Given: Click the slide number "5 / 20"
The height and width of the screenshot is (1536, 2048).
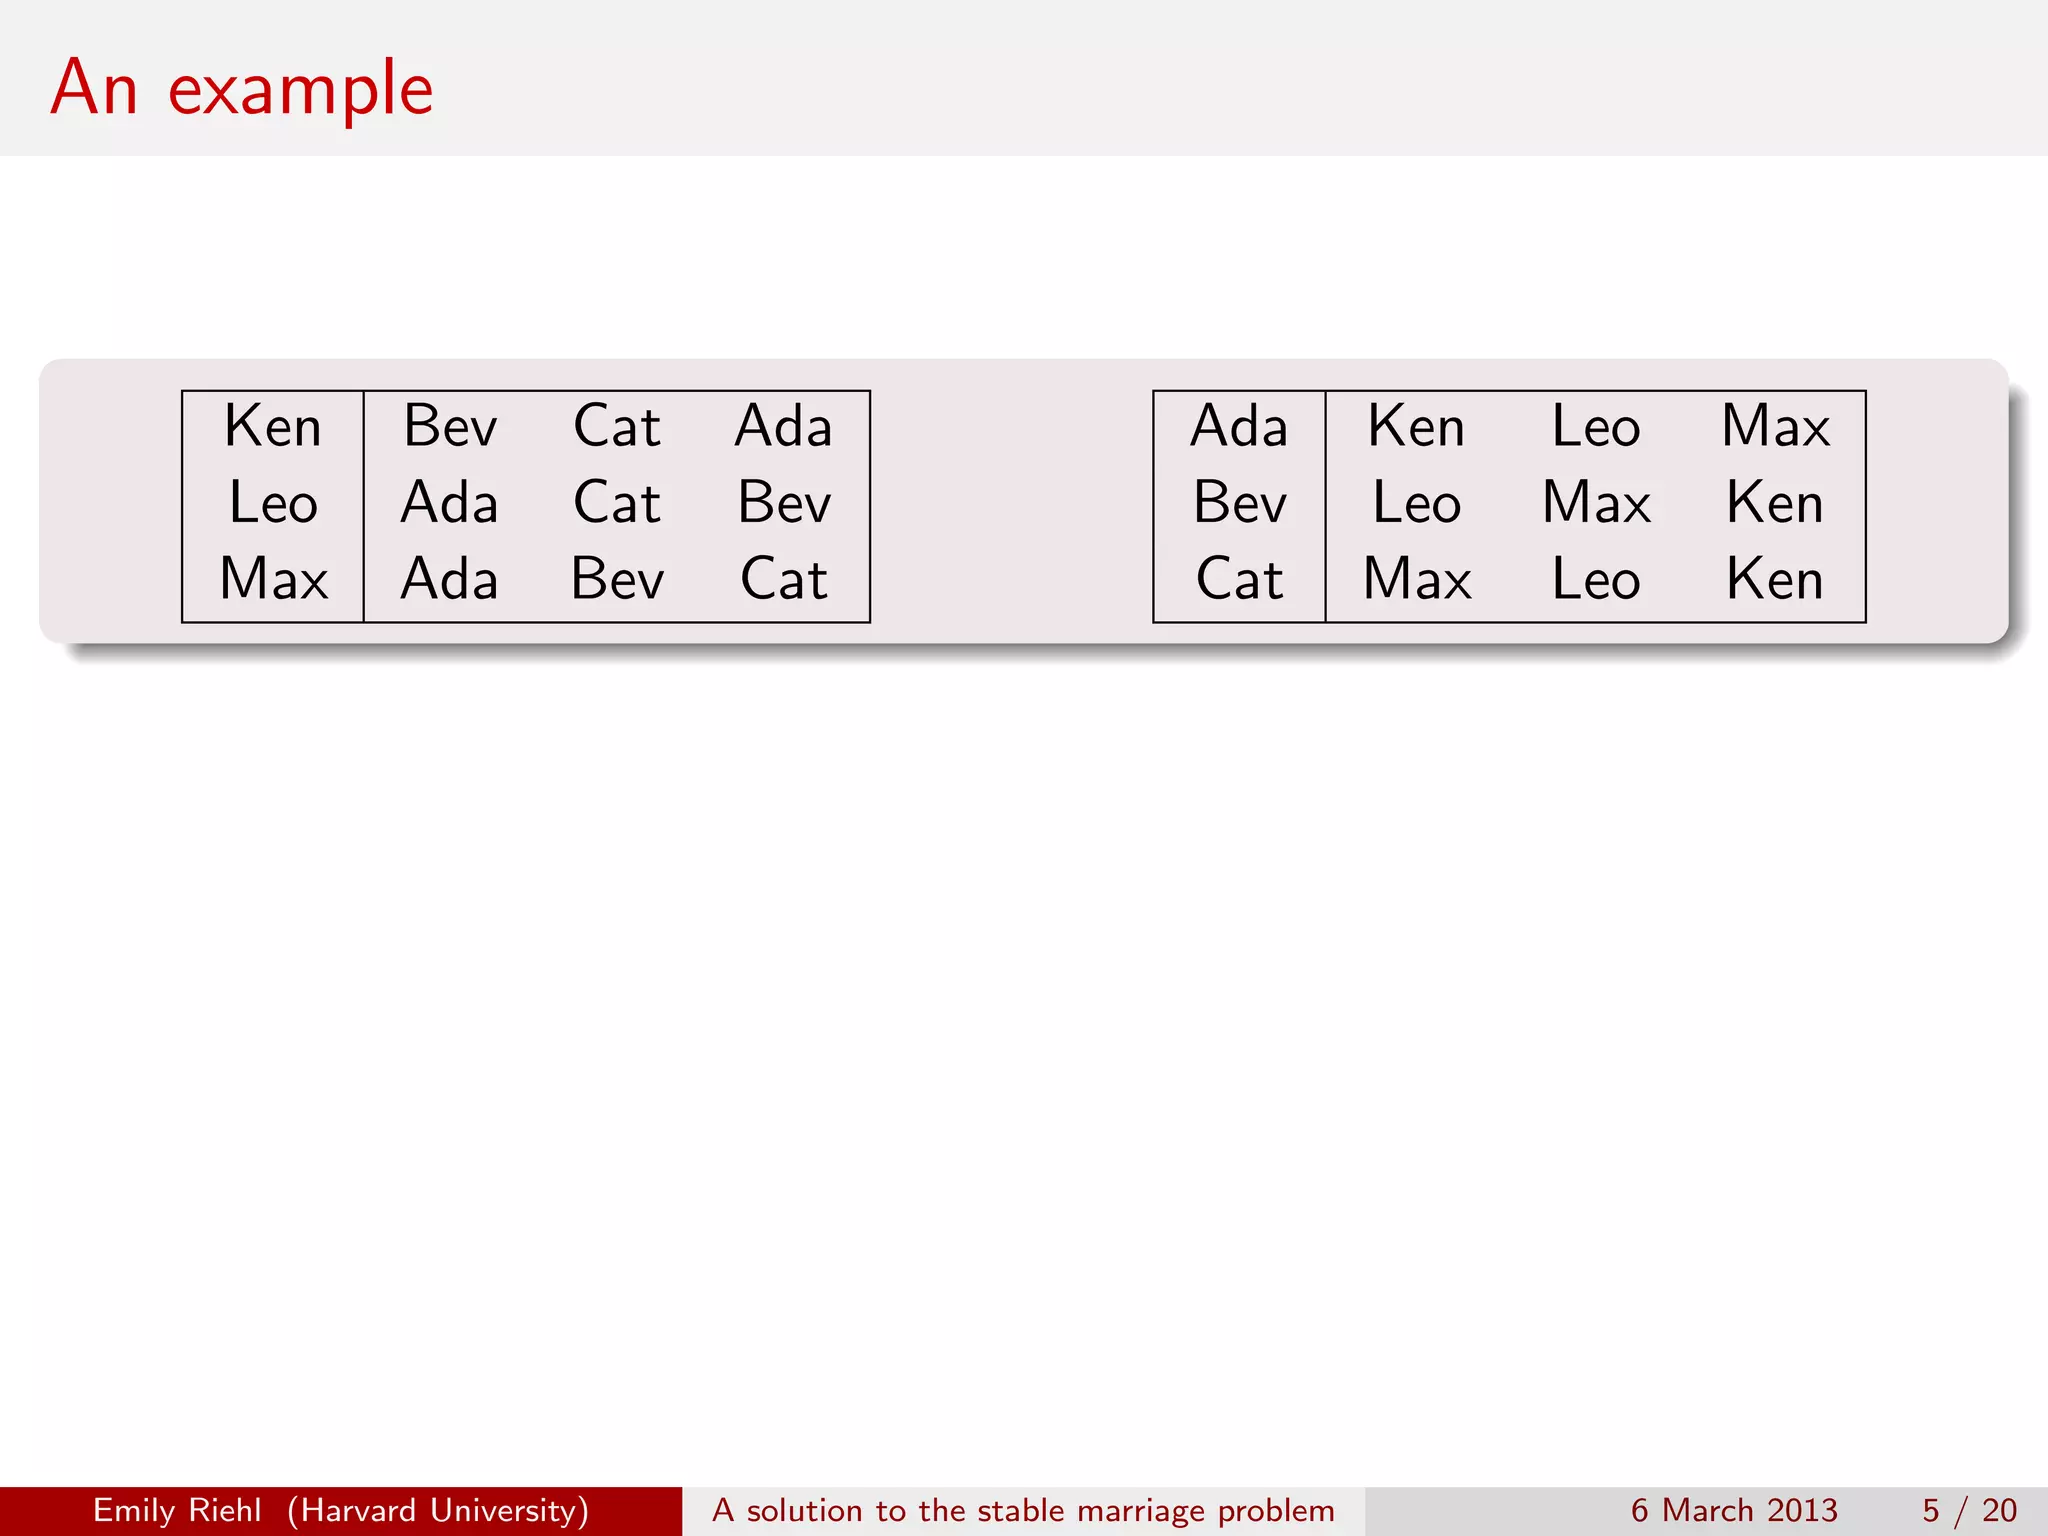Looking at the screenshot, I should click(x=1969, y=1510).
